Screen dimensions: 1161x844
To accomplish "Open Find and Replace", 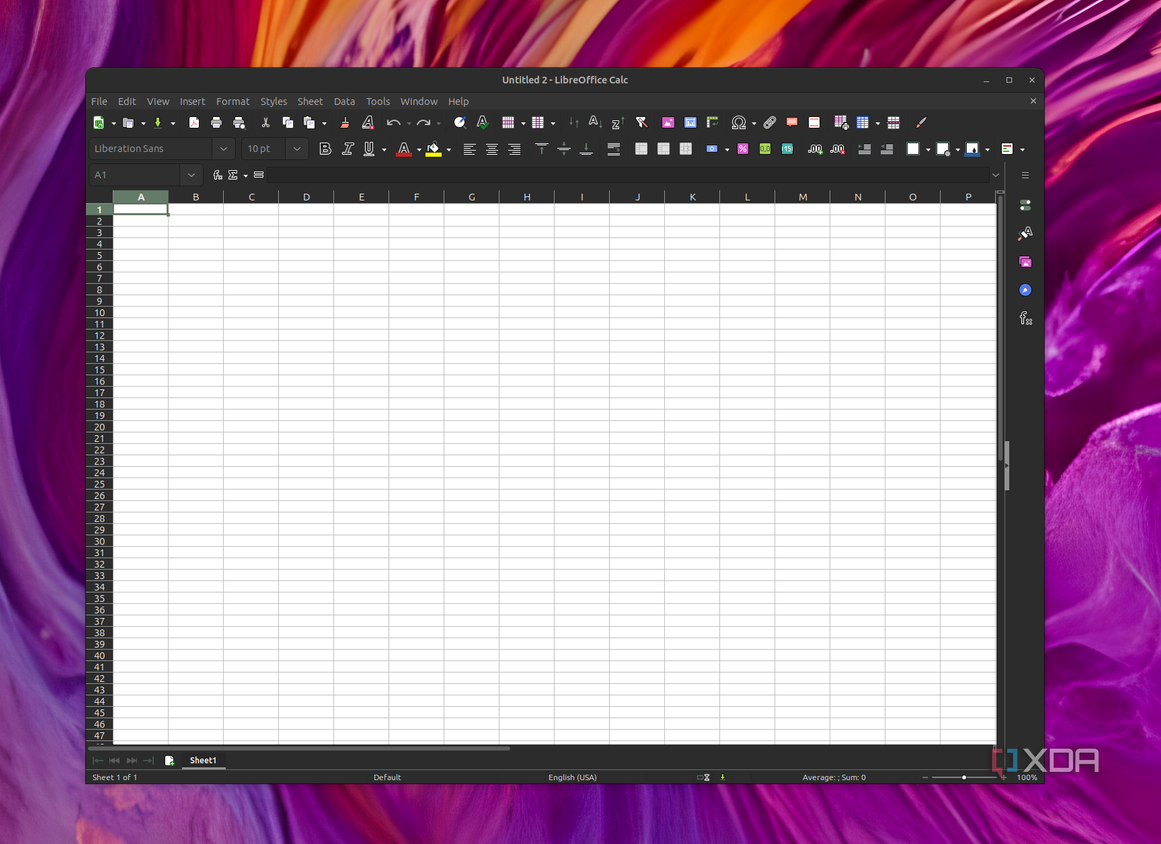I will coord(460,123).
